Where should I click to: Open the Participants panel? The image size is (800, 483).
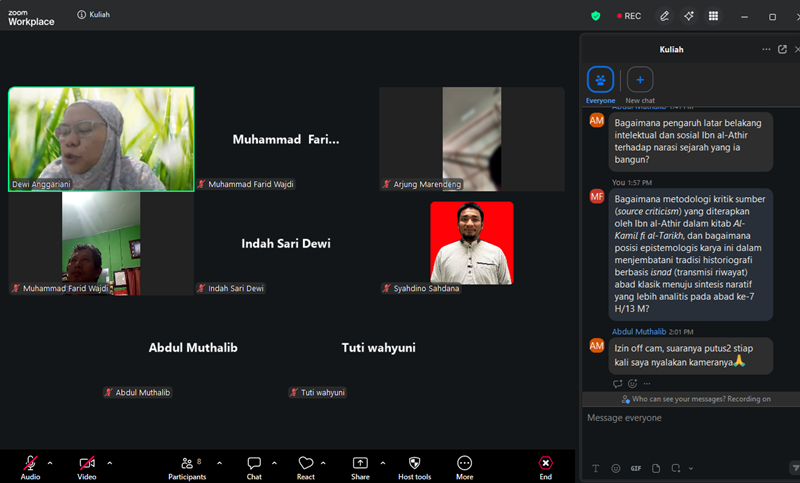(187, 467)
